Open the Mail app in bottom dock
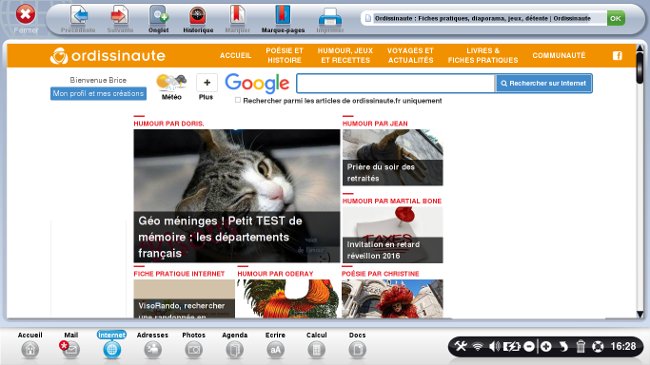Image resolution: width=650 pixels, height=365 pixels. (70, 345)
